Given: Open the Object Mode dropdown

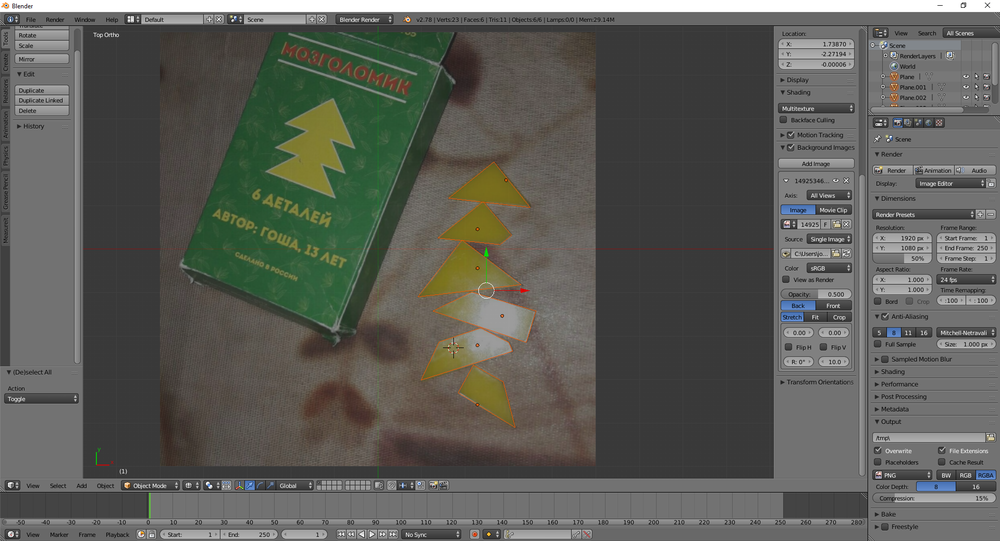Looking at the screenshot, I should pyautogui.click(x=151, y=485).
